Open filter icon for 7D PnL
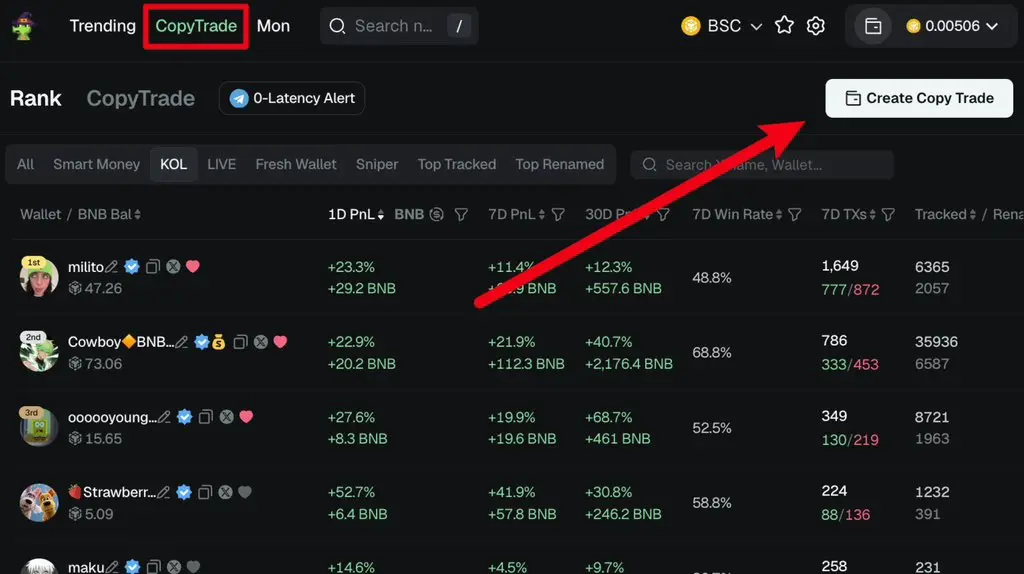The image size is (1024, 574). [x=558, y=215]
